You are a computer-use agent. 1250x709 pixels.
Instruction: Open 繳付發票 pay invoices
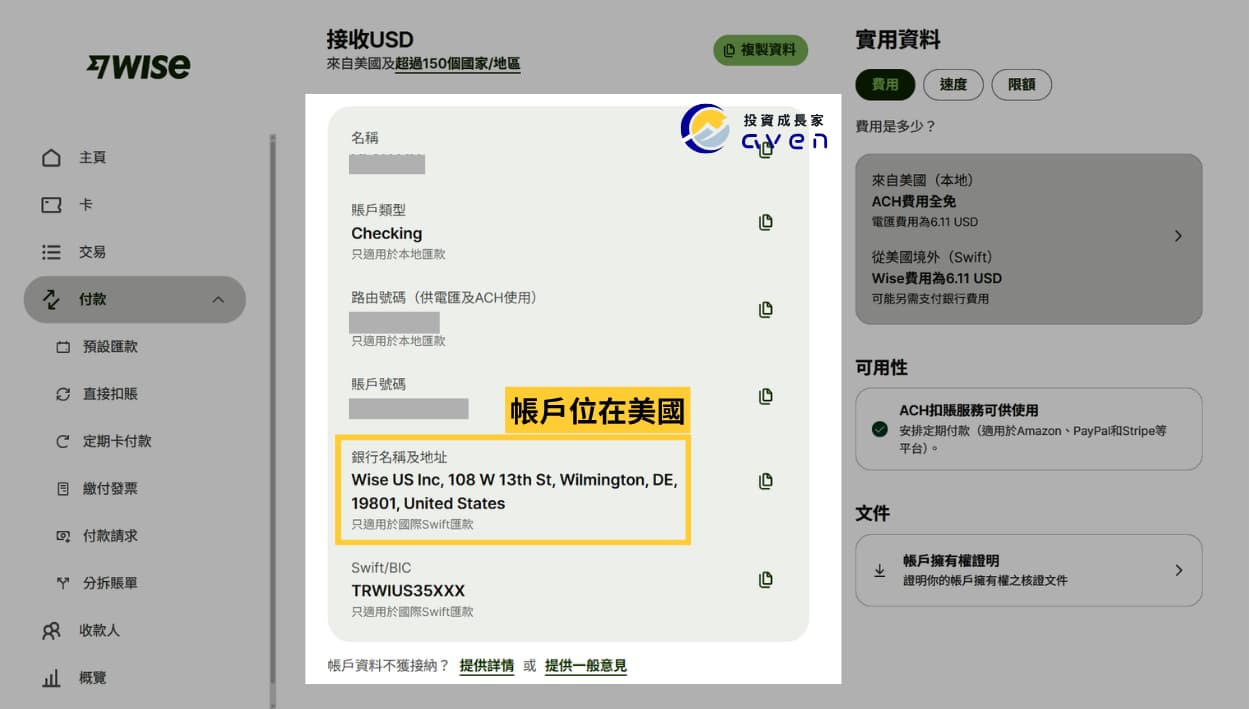(x=110, y=489)
